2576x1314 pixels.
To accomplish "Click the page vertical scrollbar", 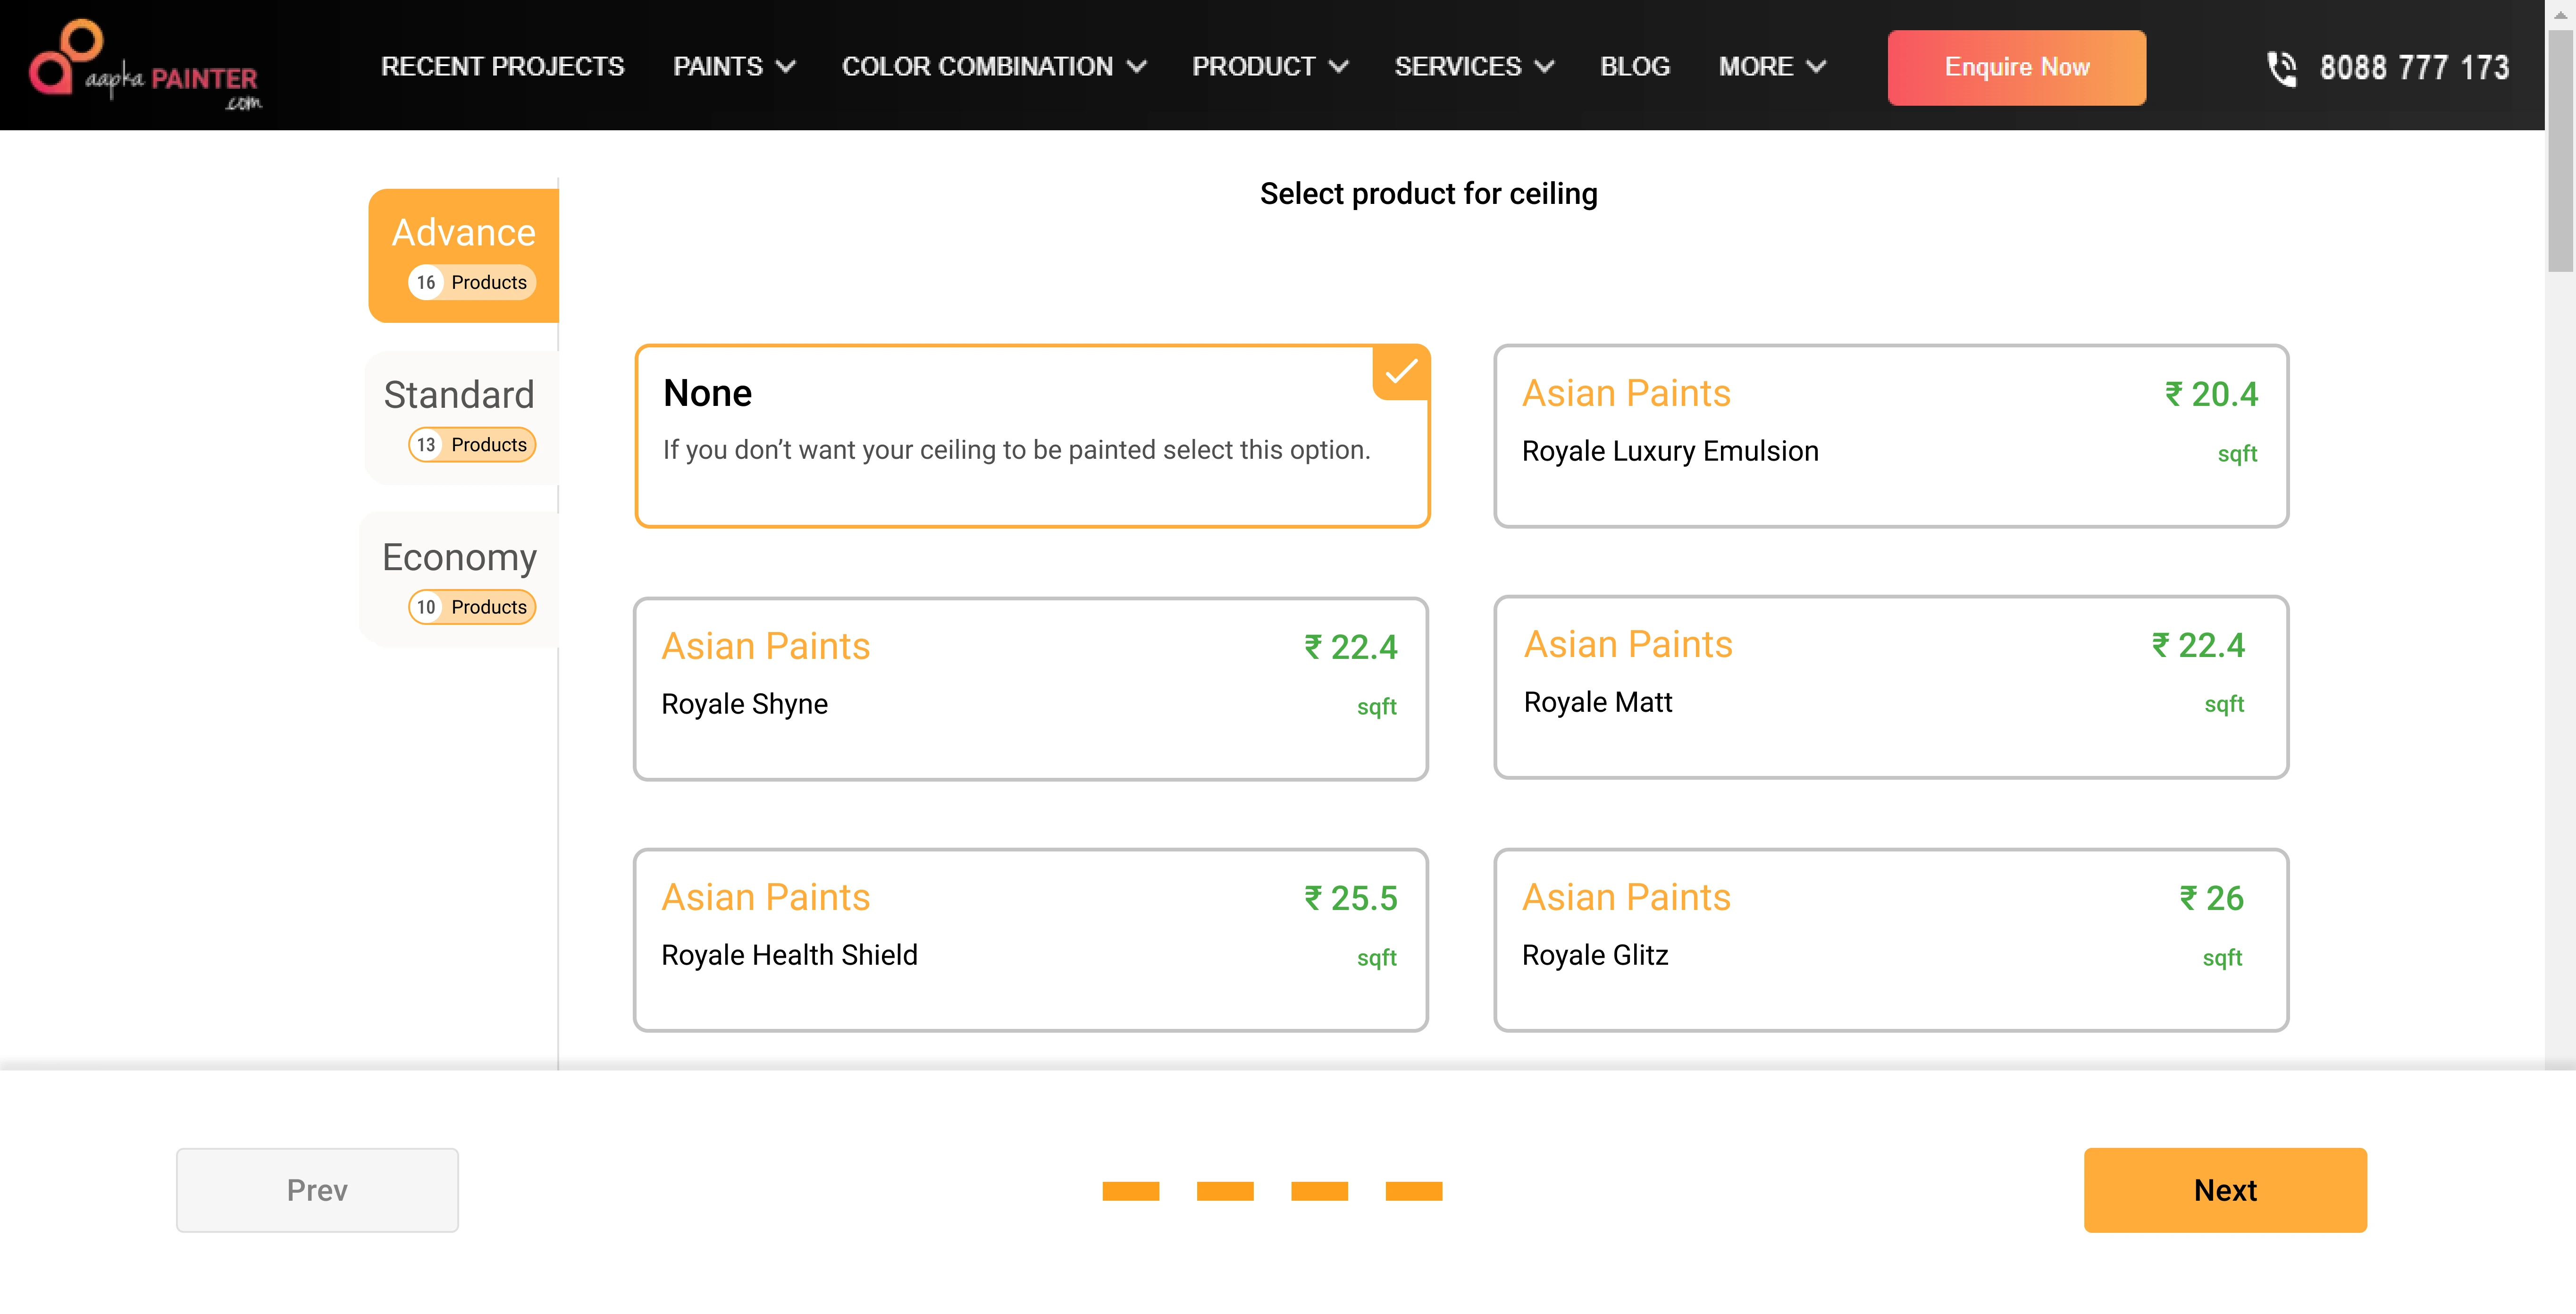I will (x=2560, y=150).
